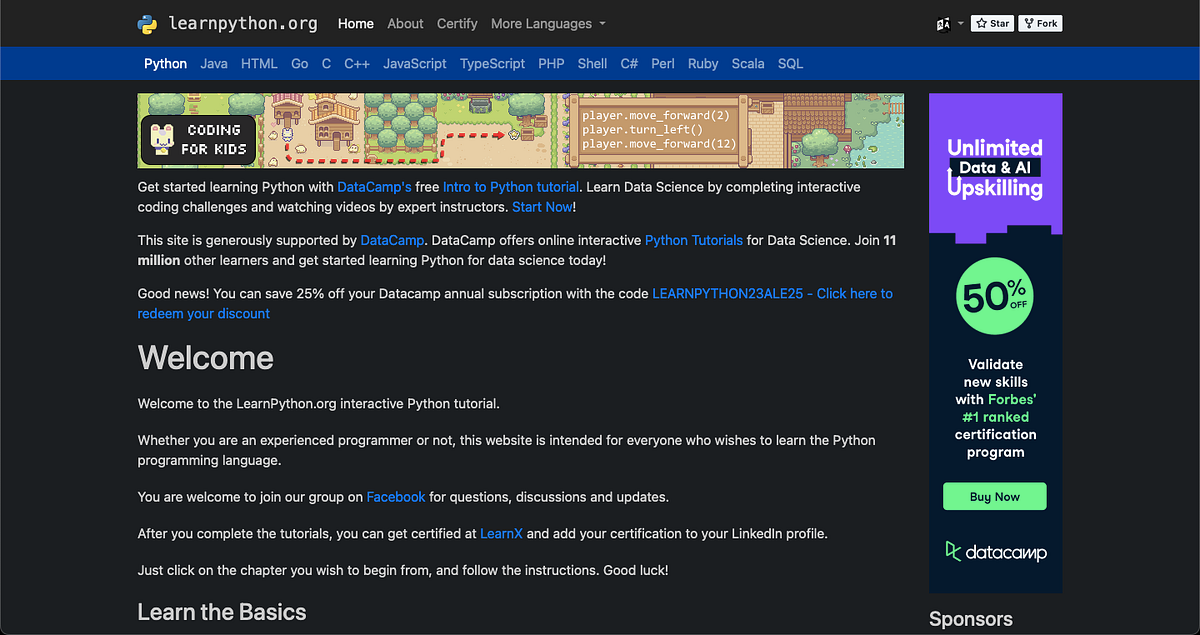This screenshot has width=1200, height=635.
Task: Open the DataCamp's link in first paragraph
Action: point(374,187)
